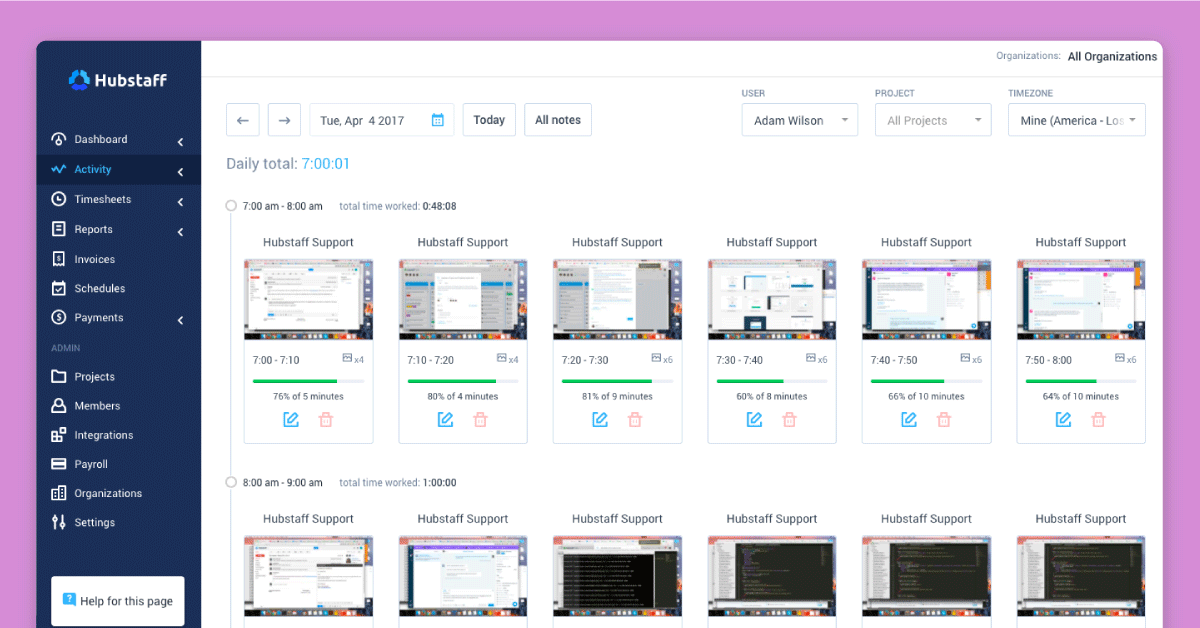Click the 80% activity progress bar
The height and width of the screenshot is (628, 1200).
[x=463, y=381]
